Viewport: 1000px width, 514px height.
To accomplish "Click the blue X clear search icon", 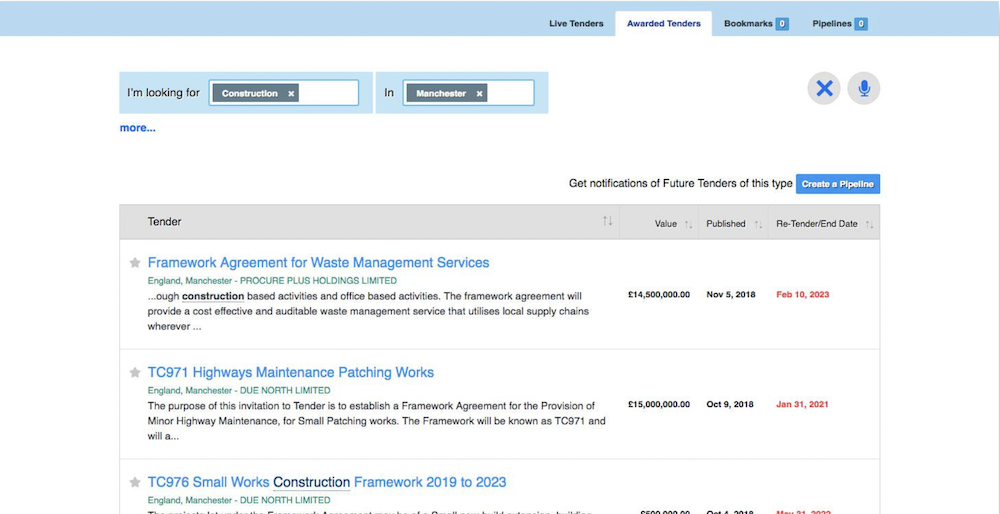I will 824,89.
